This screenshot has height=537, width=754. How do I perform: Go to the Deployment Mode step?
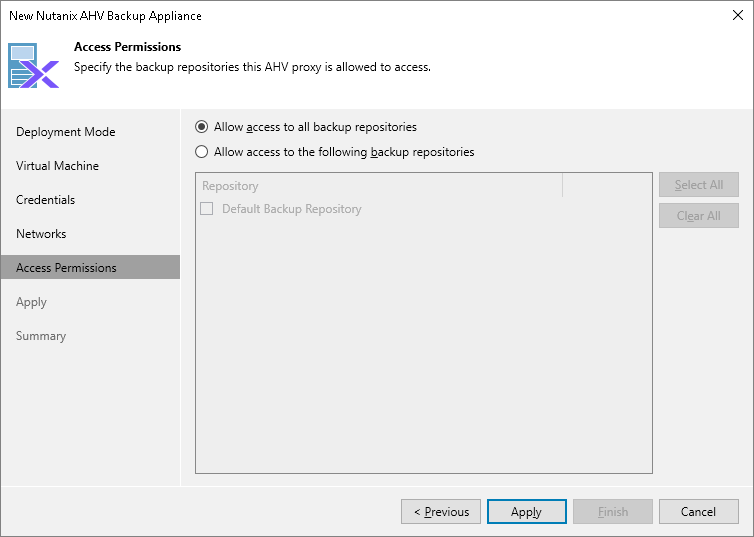pos(66,132)
